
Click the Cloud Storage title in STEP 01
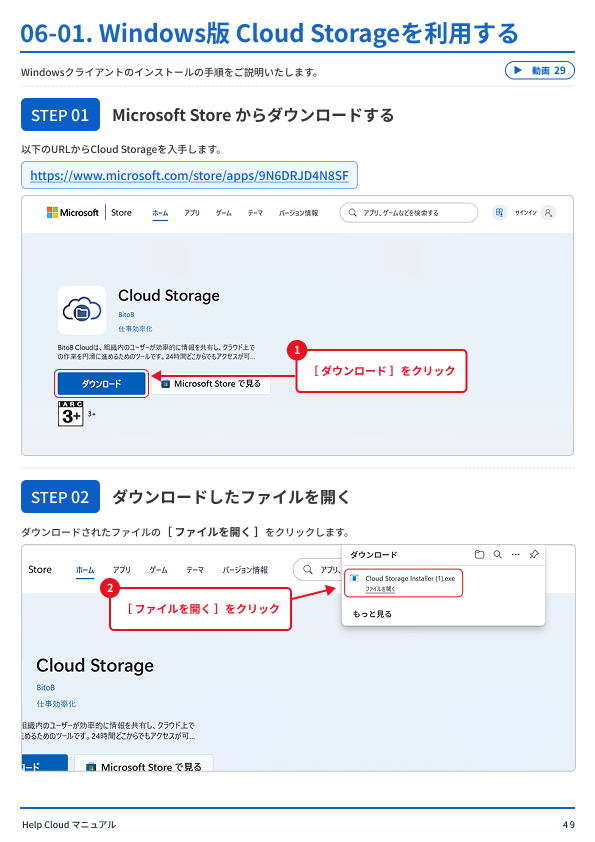pyautogui.click(x=169, y=296)
